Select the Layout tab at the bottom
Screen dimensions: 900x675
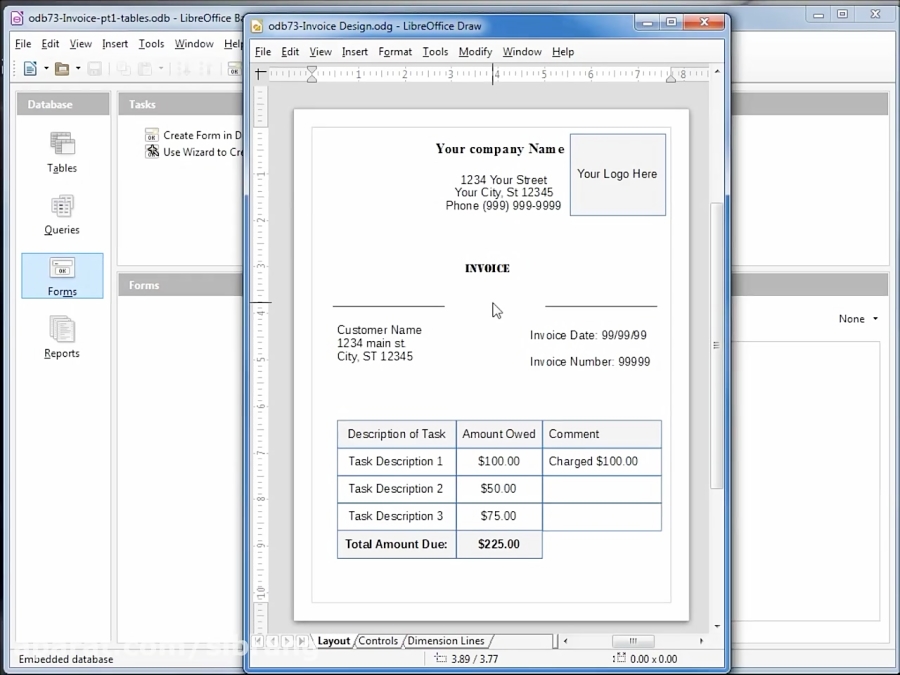[334, 641]
